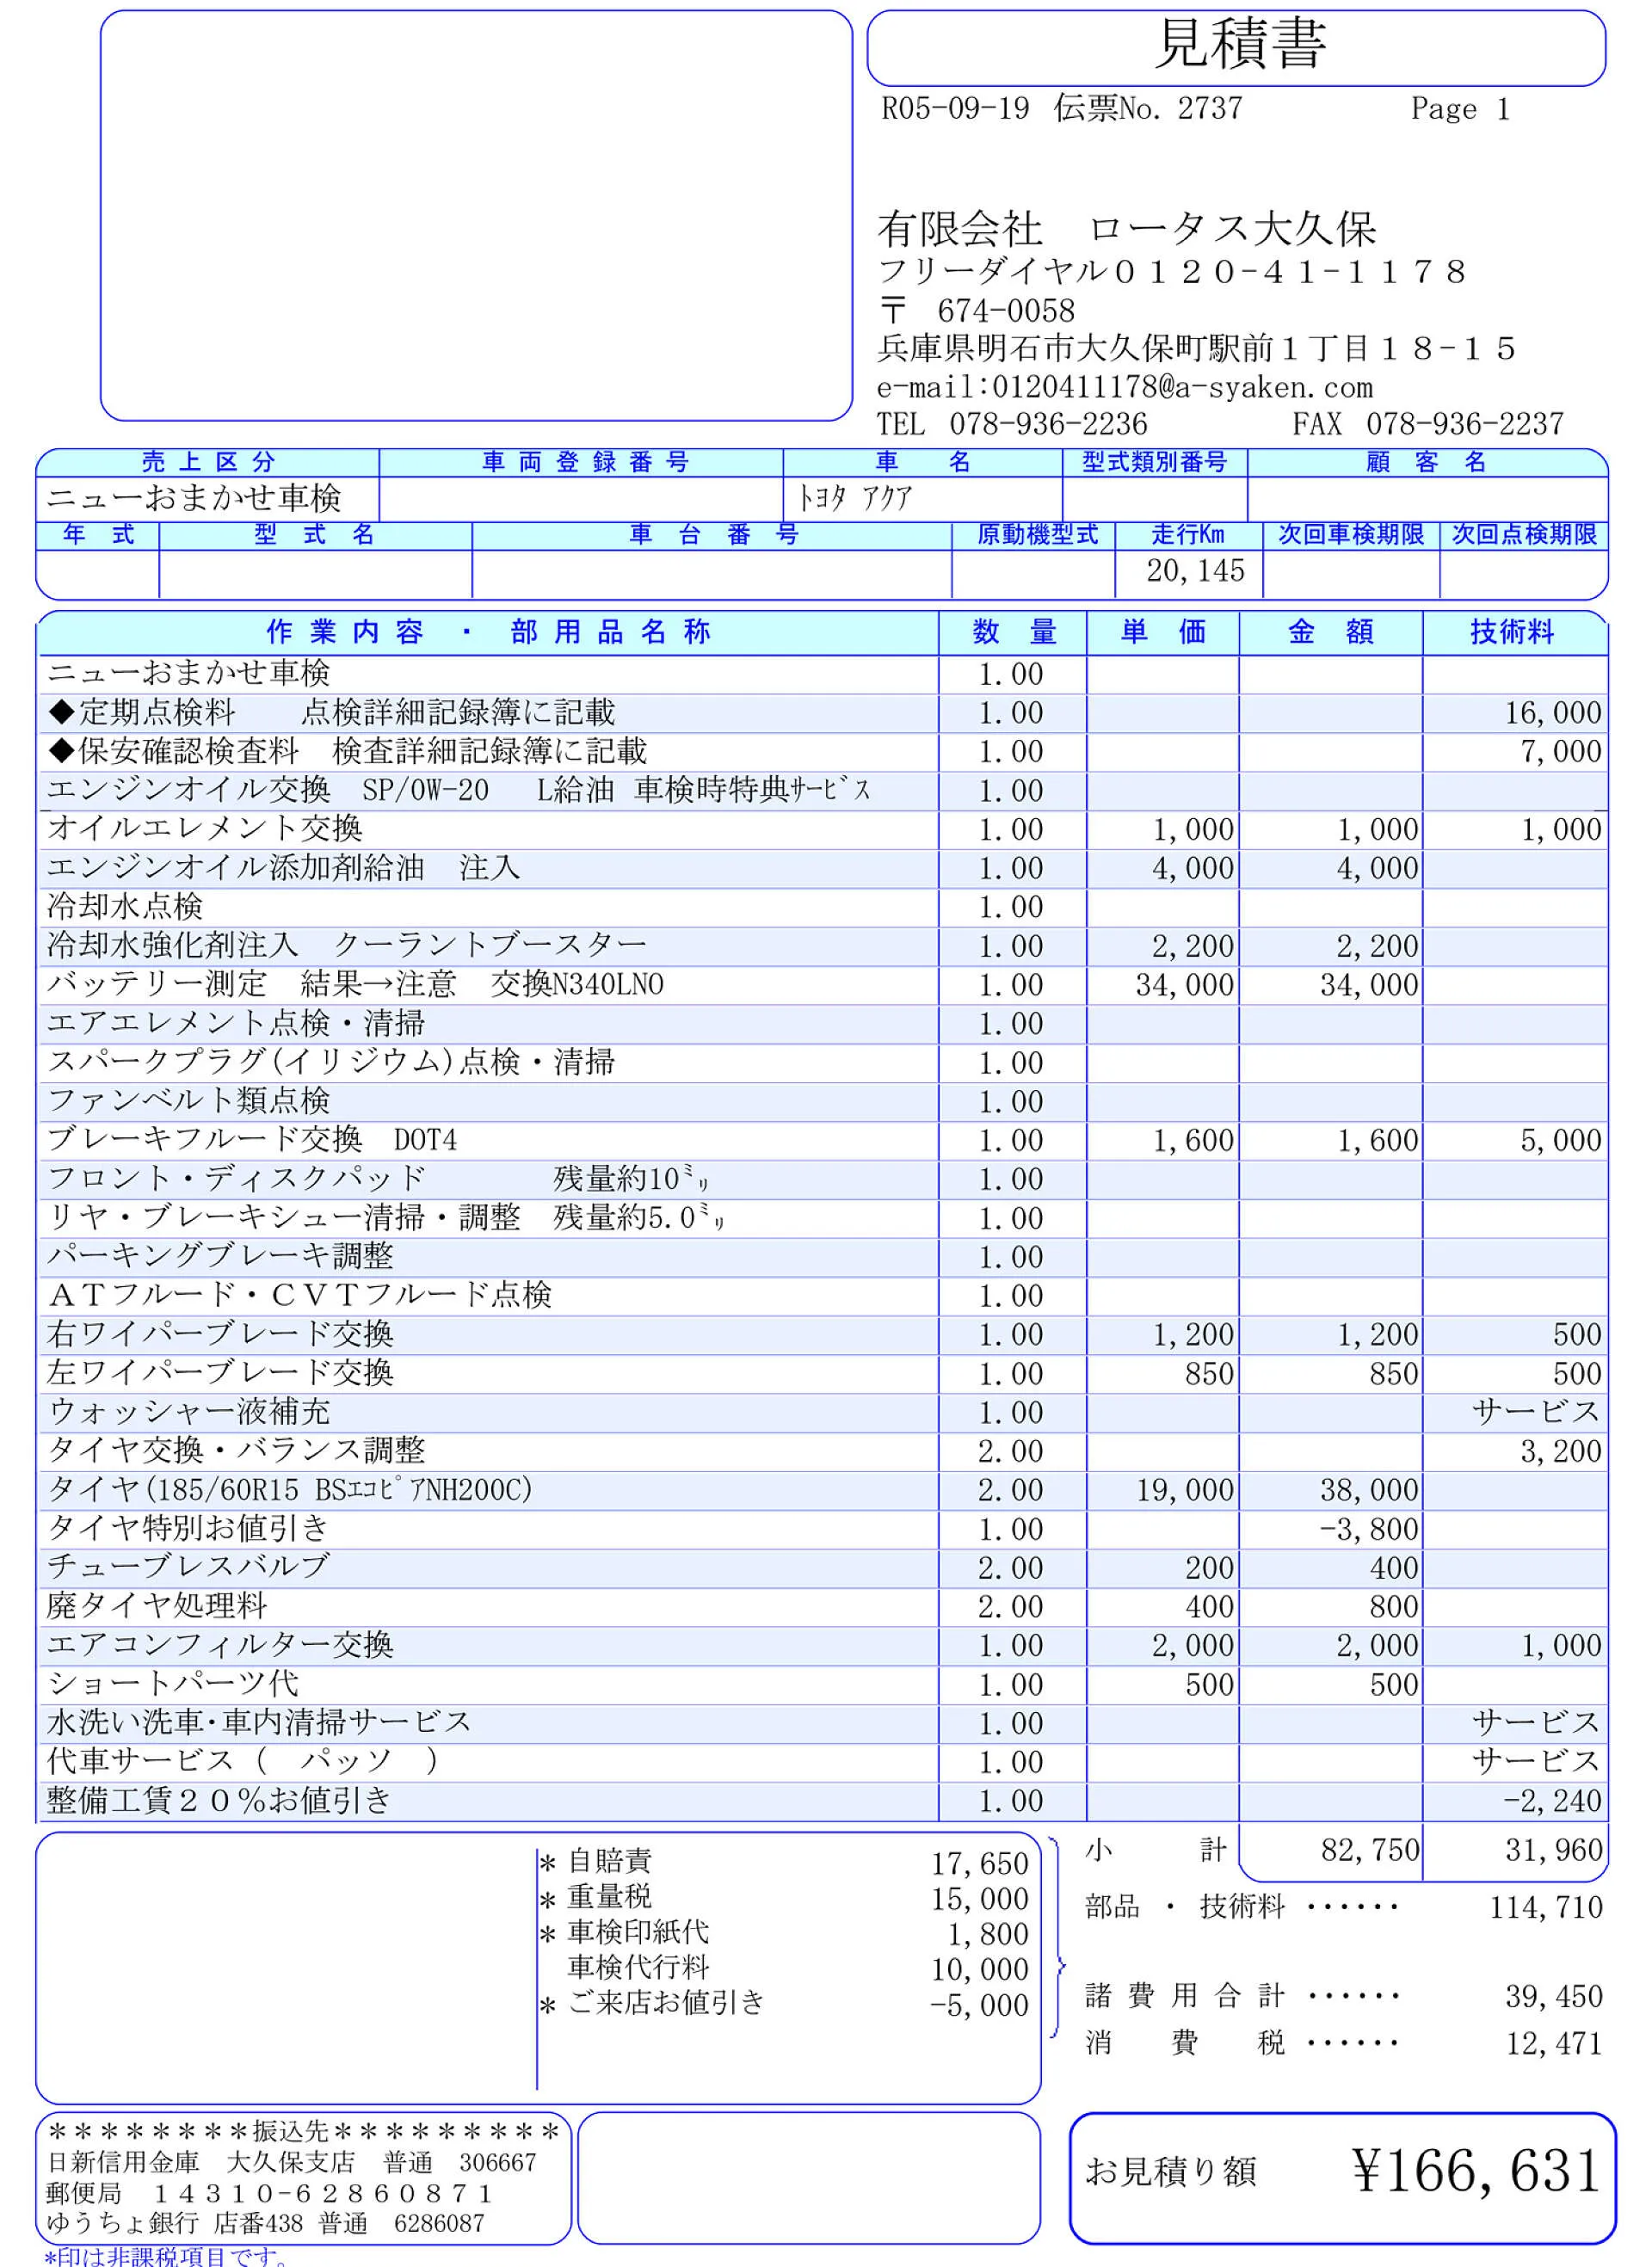Click the 車検代行料 10,000 line
Image resolution: width=1652 pixels, height=2267 pixels.
[x=798, y=1969]
